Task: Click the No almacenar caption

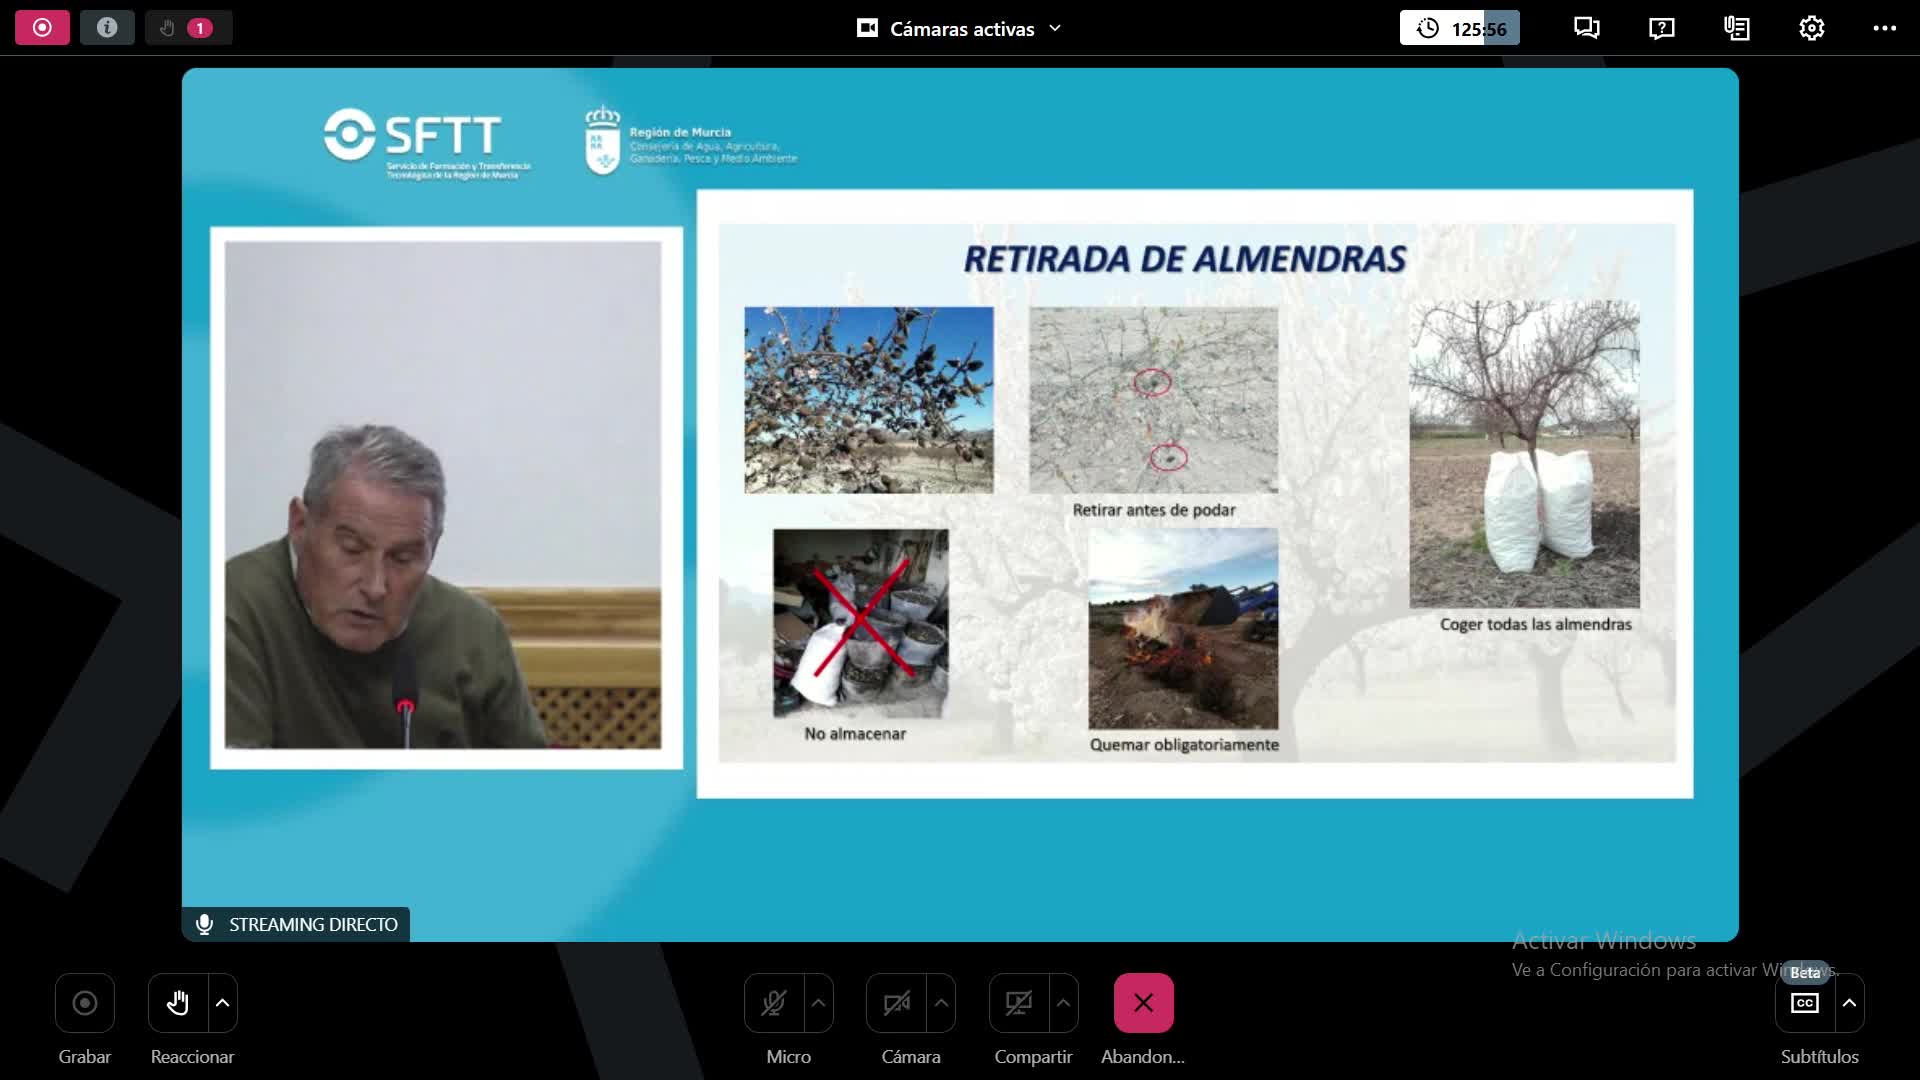Action: (x=855, y=734)
